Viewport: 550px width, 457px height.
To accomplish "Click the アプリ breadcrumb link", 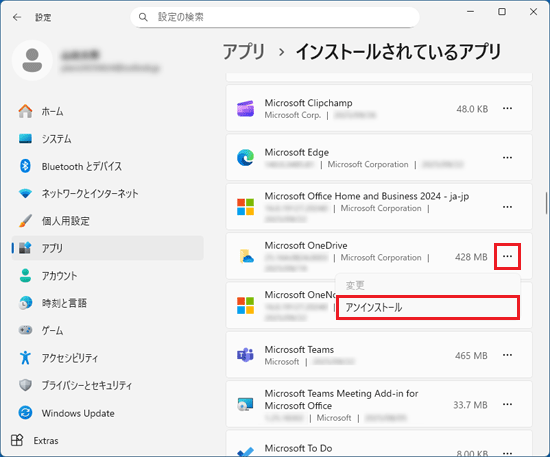I will click(244, 52).
